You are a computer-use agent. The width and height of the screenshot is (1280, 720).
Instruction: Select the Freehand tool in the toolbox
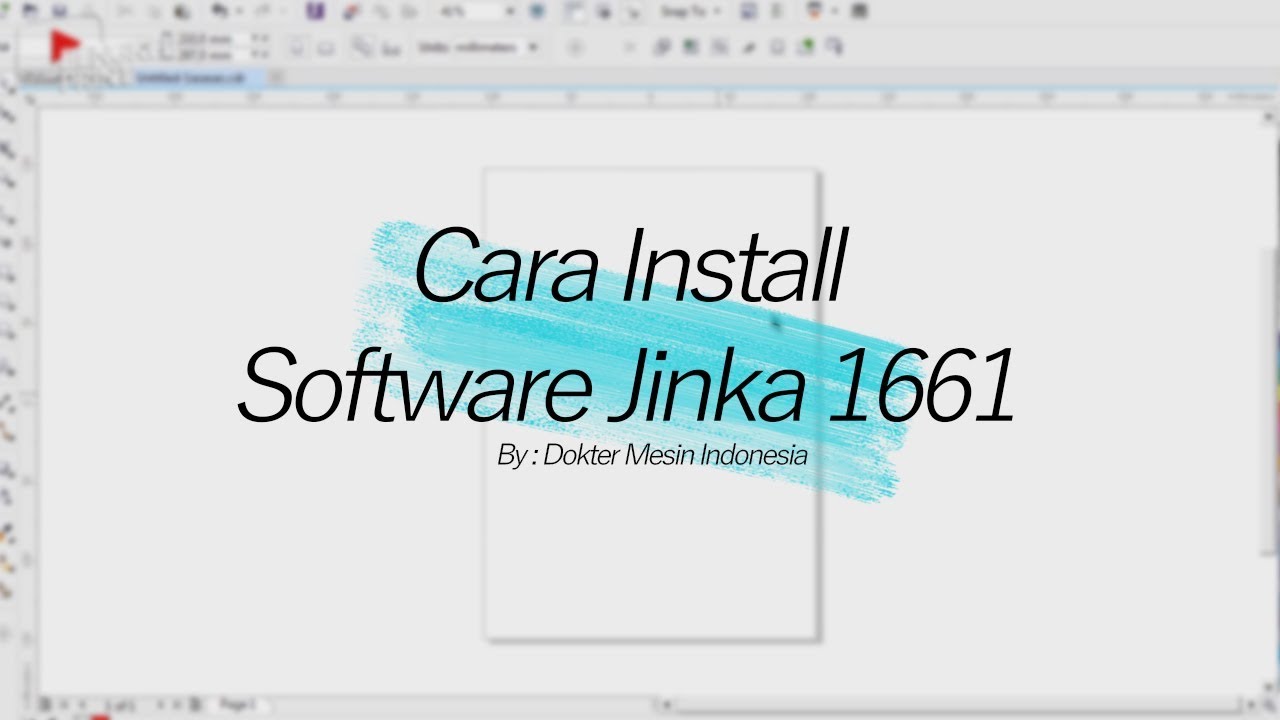coord(7,213)
